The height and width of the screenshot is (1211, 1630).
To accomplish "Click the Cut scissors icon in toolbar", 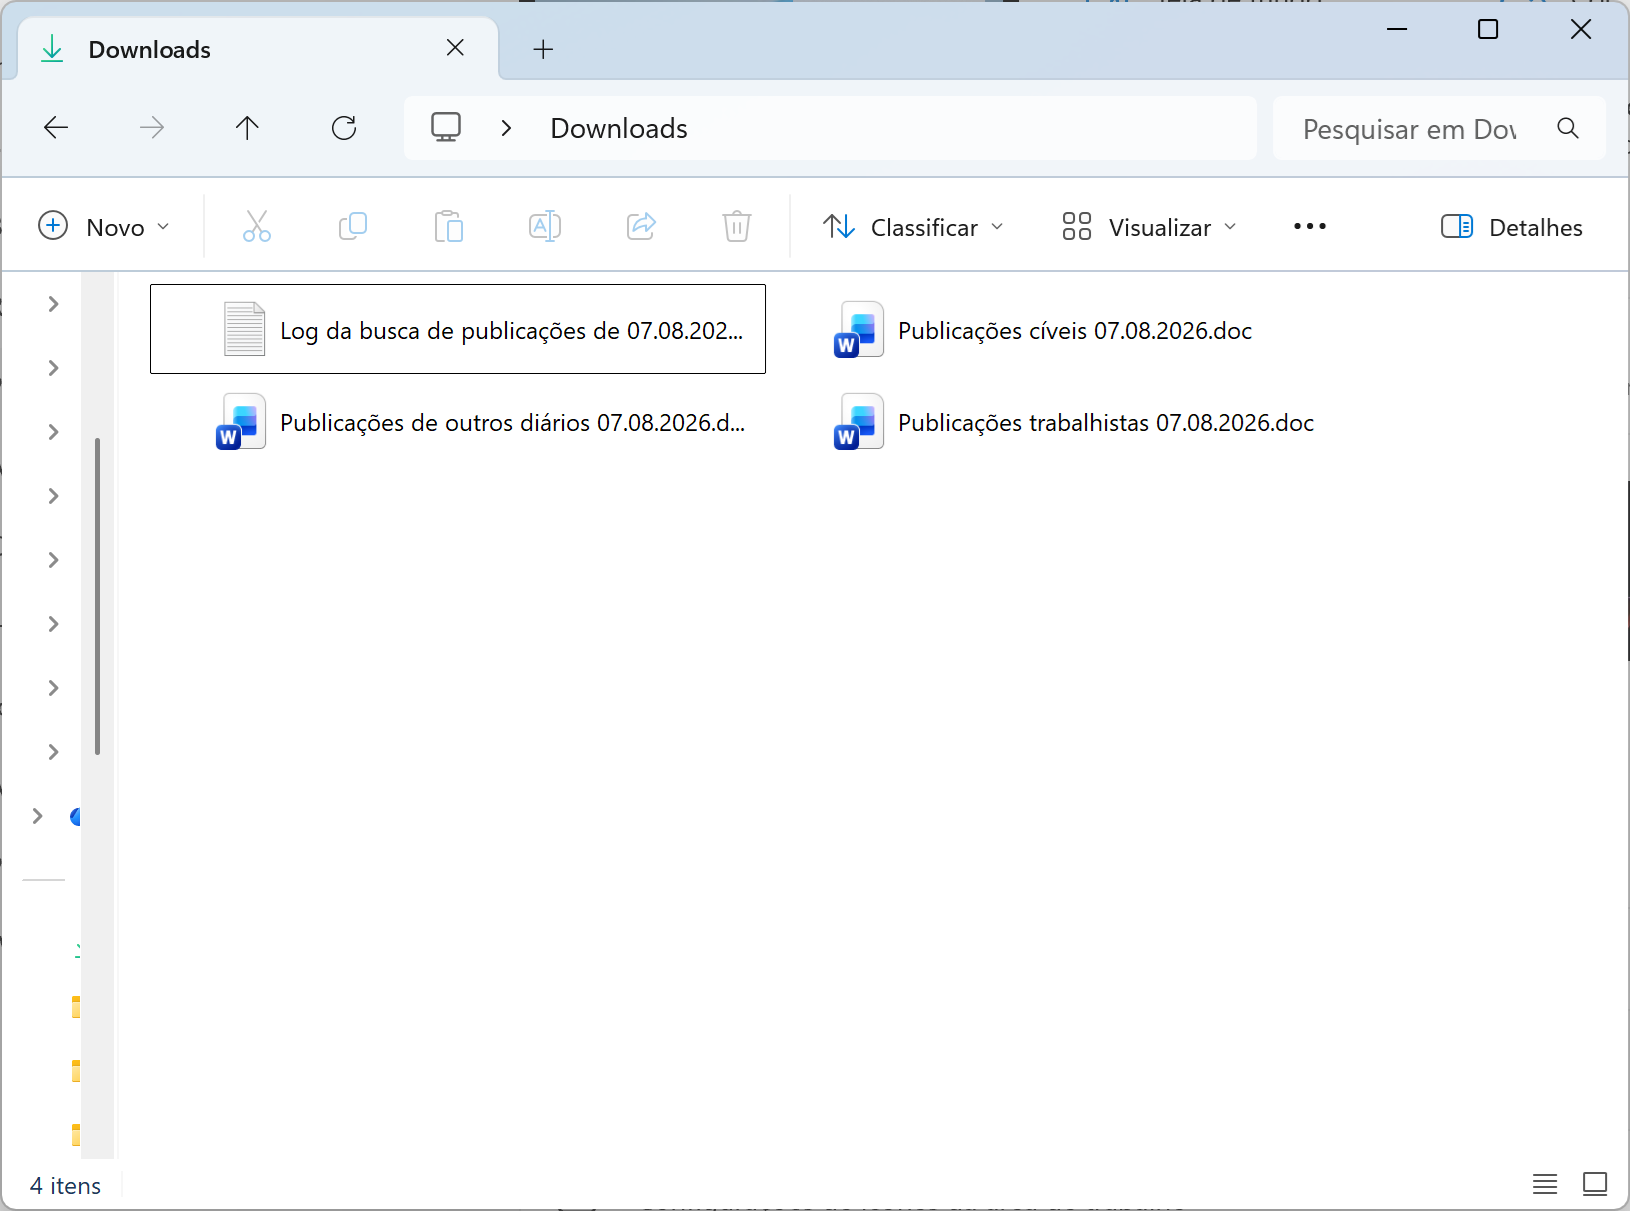I will [x=257, y=227].
